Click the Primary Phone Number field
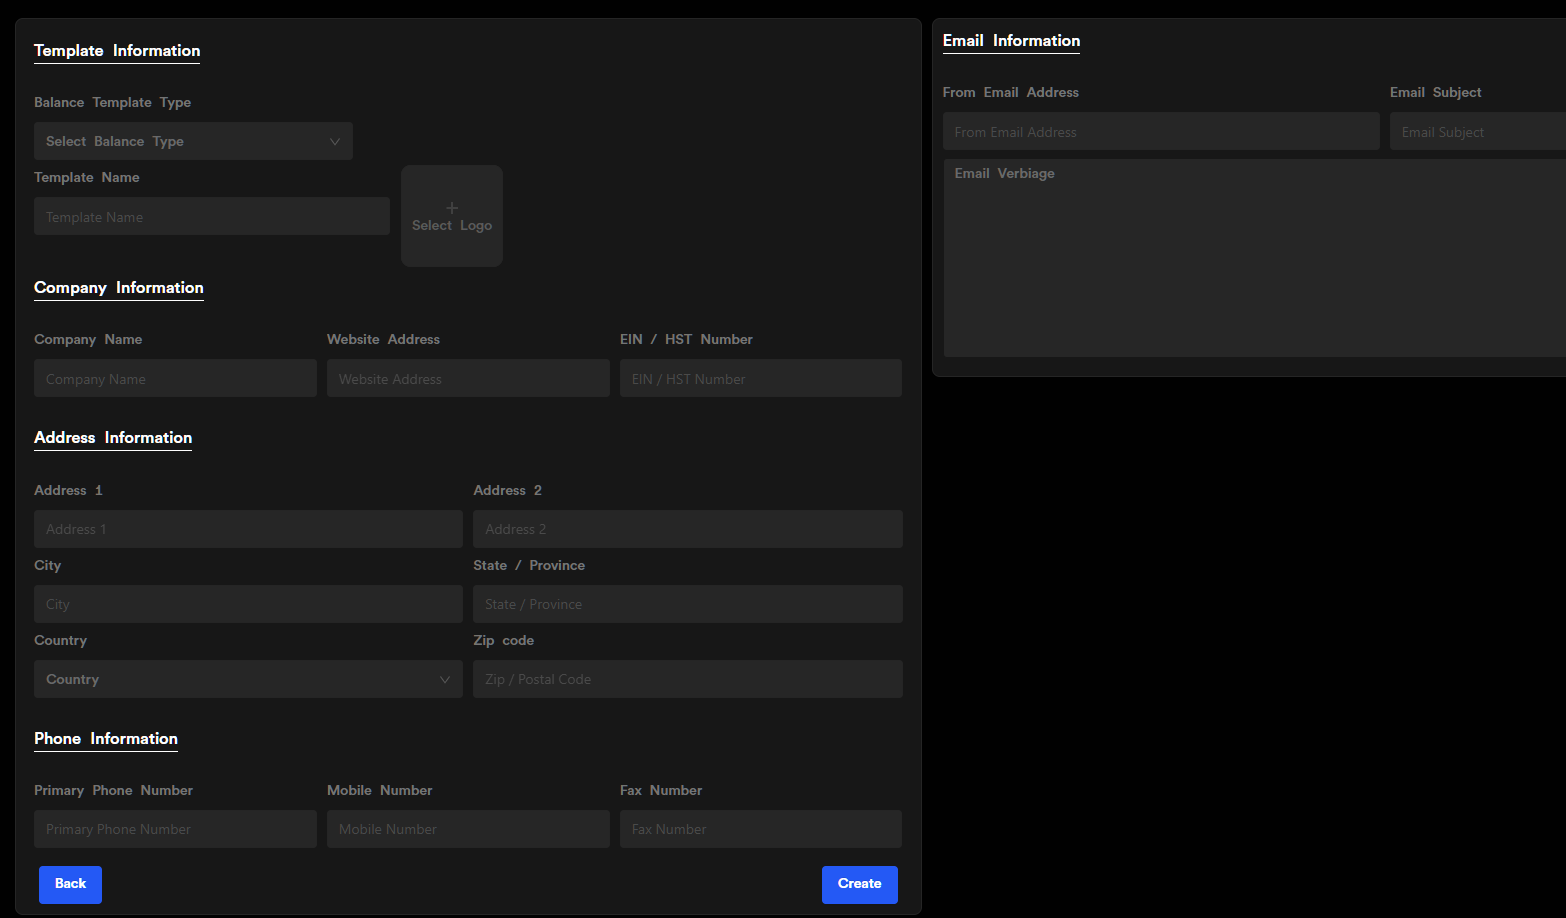Screen dimensions: 1566x918 pyautogui.click(x=175, y=829)
